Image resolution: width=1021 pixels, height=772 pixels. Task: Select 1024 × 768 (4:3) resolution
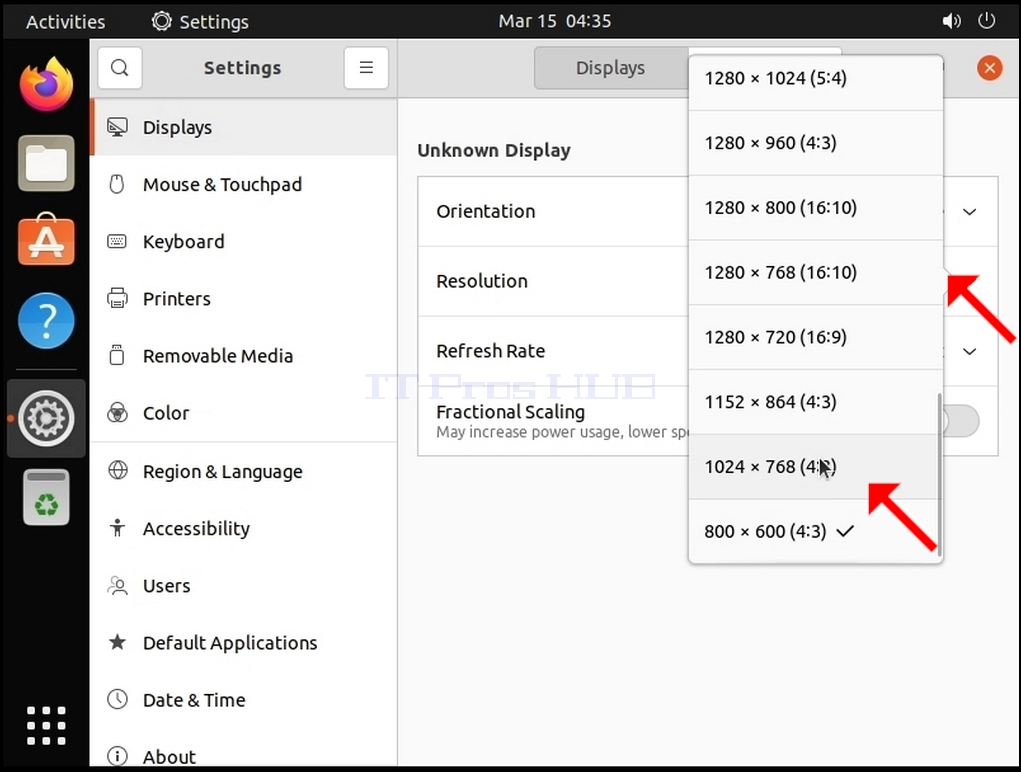tap(815, 467)
